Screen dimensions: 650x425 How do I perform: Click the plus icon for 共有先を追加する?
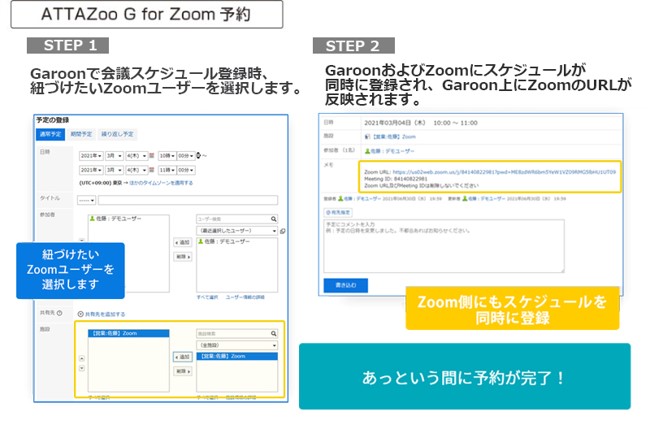pyautogui.click(x=81, y=313)
